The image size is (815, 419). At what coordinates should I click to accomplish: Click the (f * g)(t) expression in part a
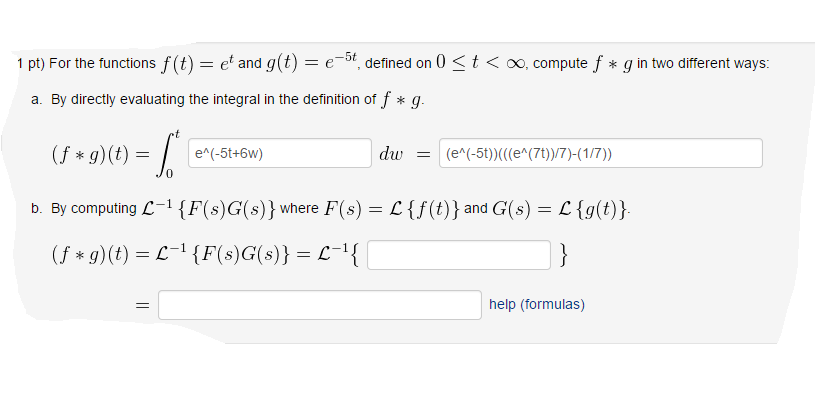coord(84,155)
